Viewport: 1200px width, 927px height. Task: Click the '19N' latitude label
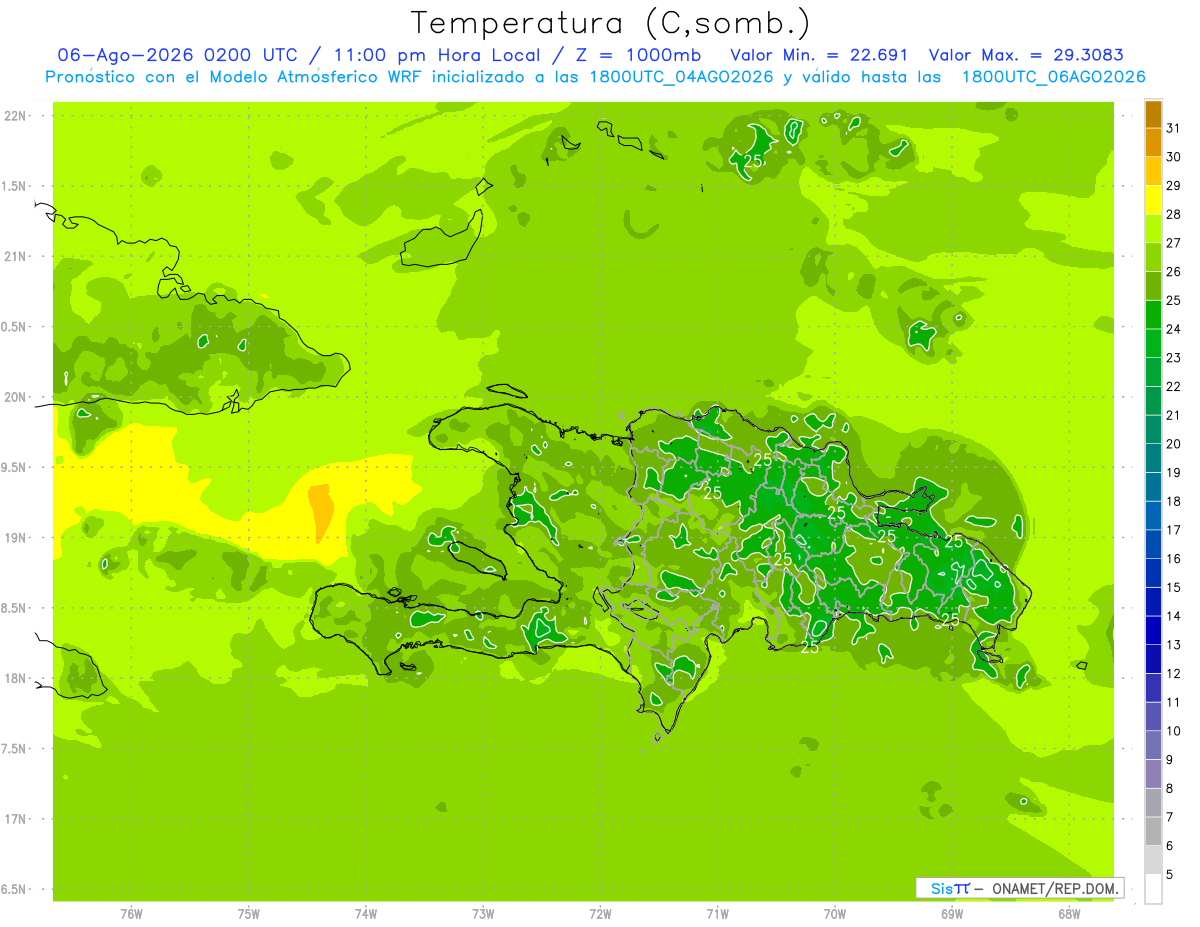coord(15,538)
